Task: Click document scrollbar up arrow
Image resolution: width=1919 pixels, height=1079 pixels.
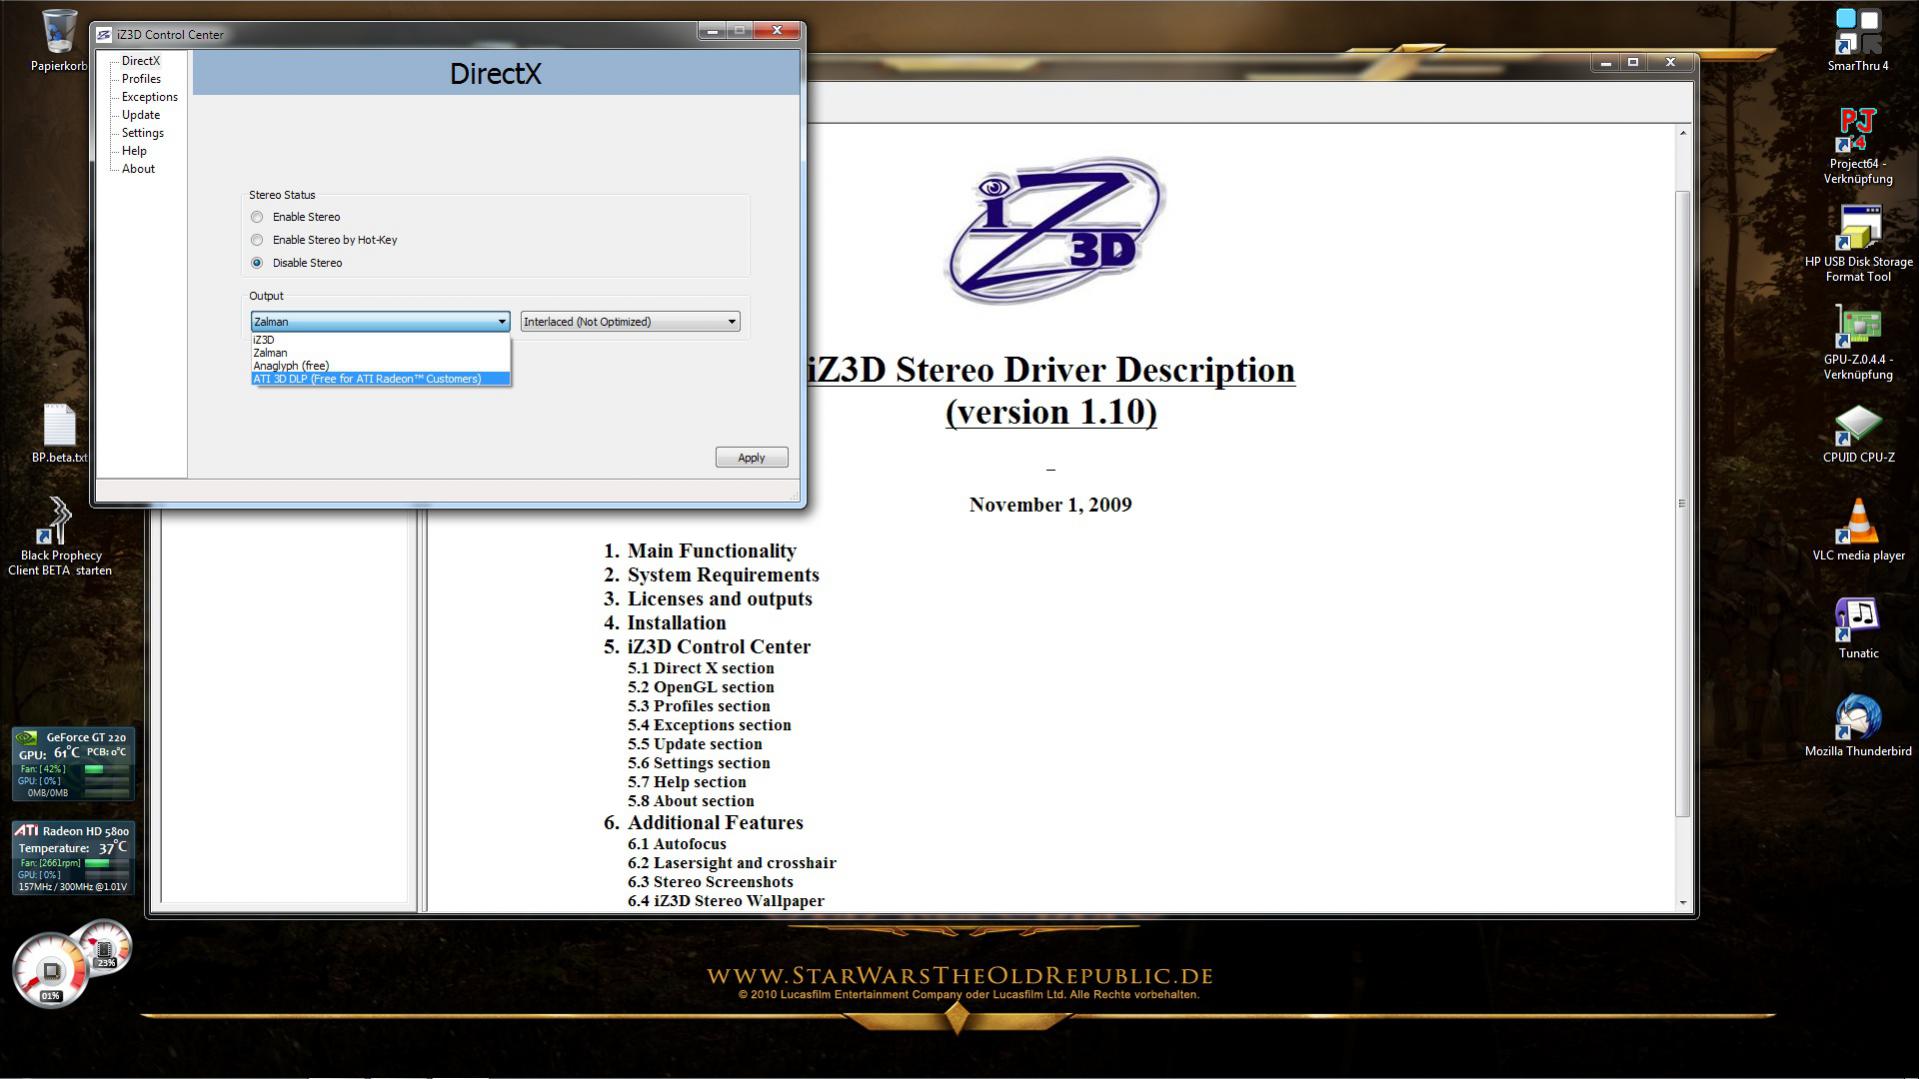Action: tap(1683, 133)
